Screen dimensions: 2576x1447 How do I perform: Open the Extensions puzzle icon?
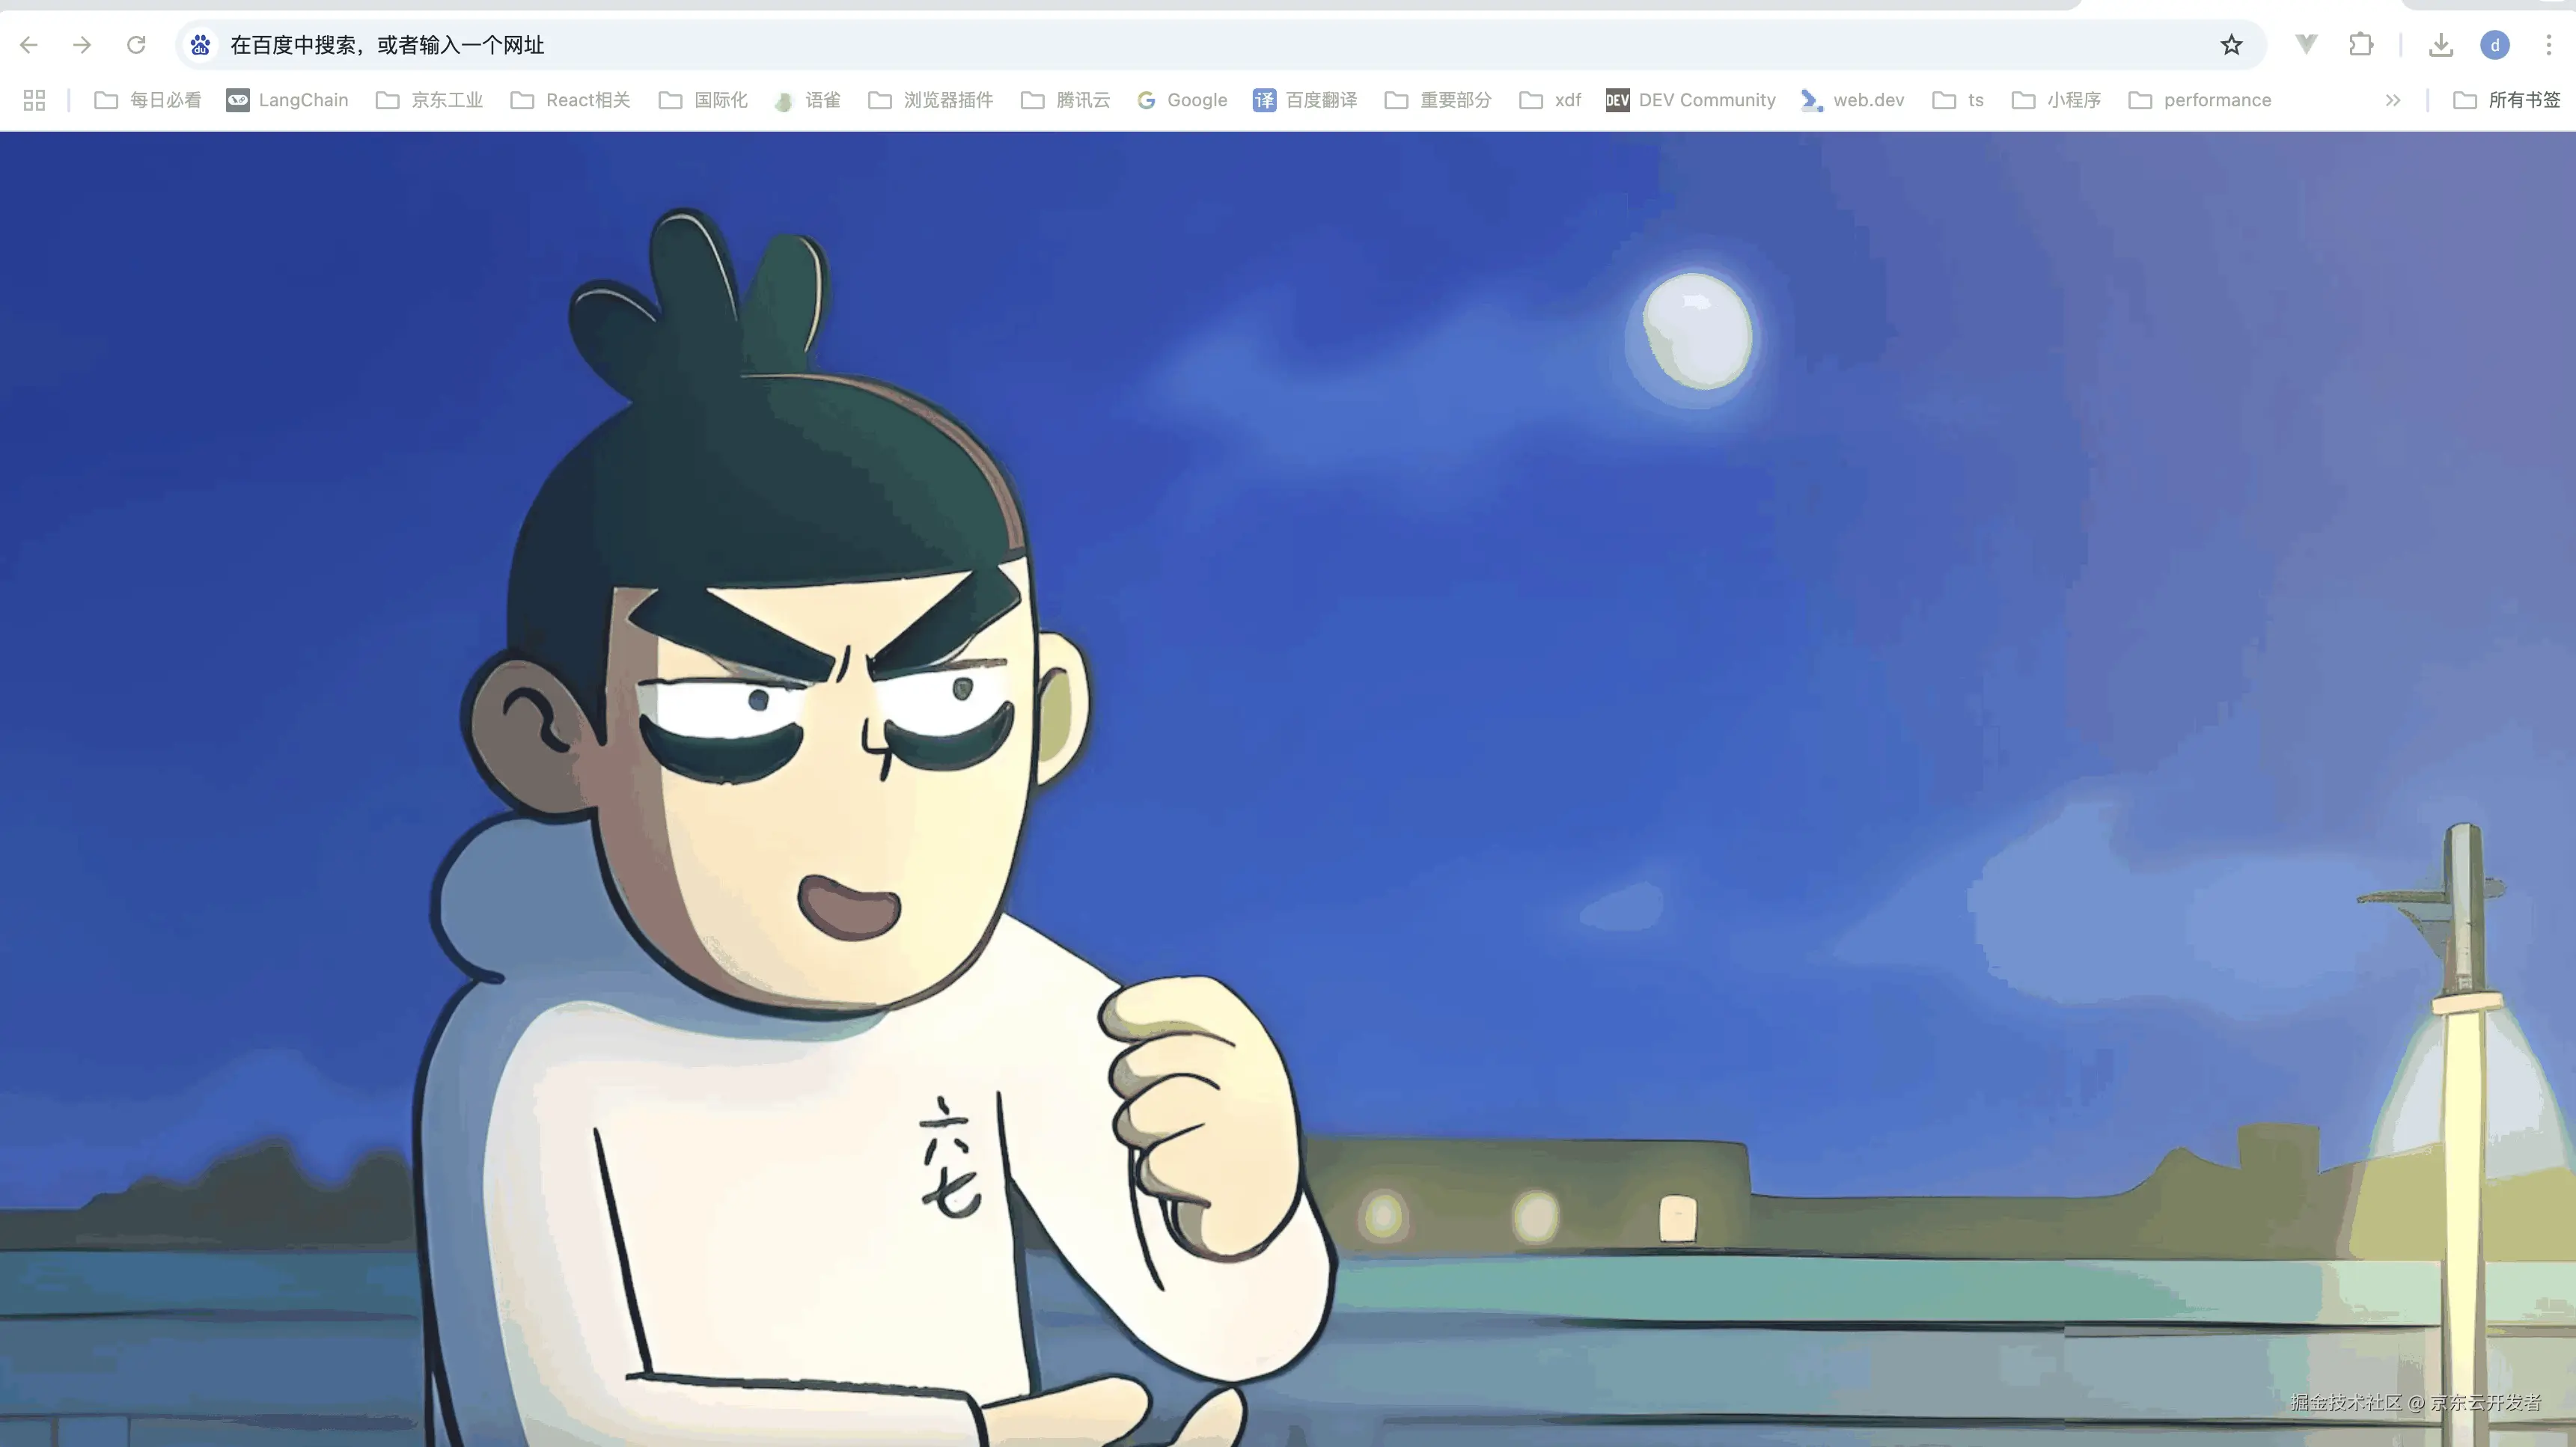(2361, 45)
